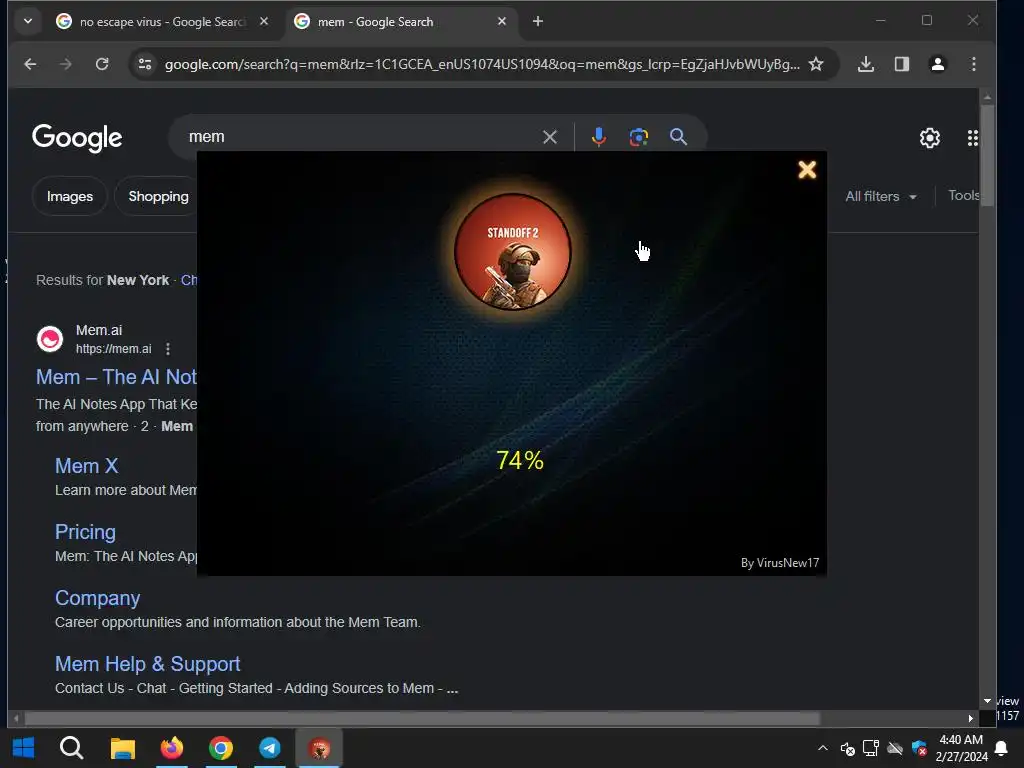The width and height of the screenshot is (1024, 768).
Task: Open the Pricing sitelink
Action: 85,532
